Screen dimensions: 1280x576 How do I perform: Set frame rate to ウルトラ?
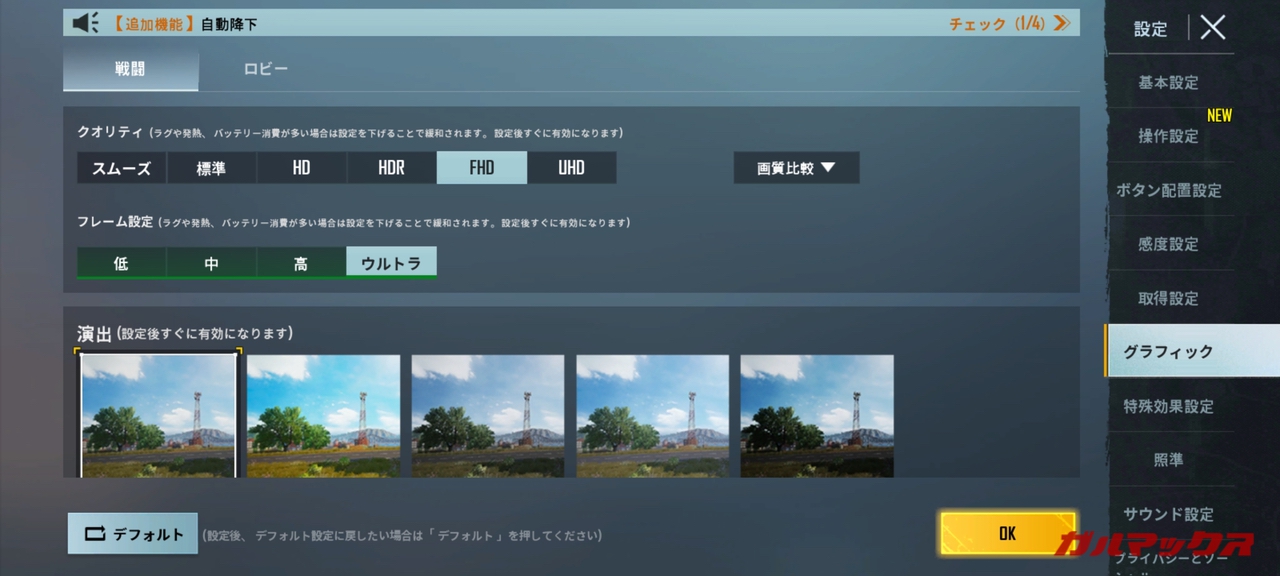tap(391, 264)
